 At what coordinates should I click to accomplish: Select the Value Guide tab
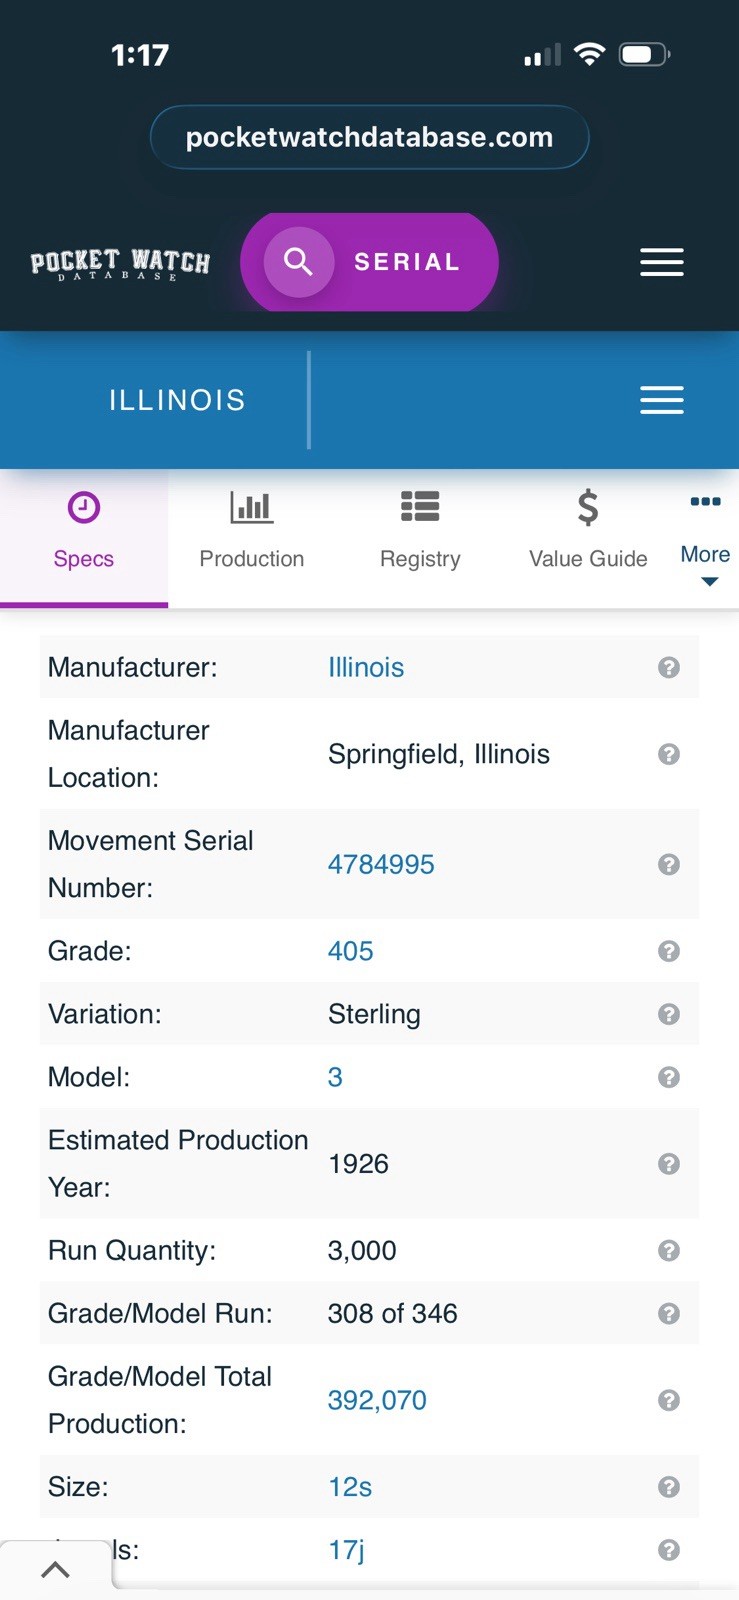pos(588,532)
